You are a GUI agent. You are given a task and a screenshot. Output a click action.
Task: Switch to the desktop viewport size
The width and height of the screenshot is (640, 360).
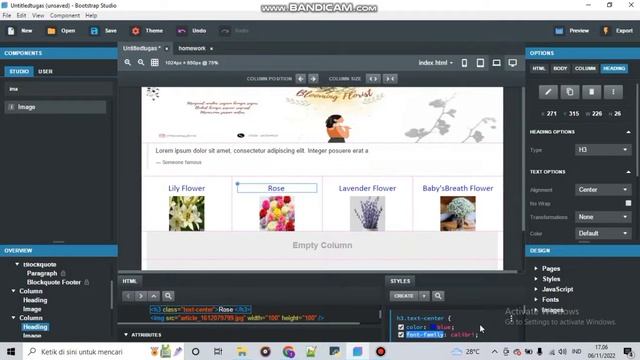point(513,62)
